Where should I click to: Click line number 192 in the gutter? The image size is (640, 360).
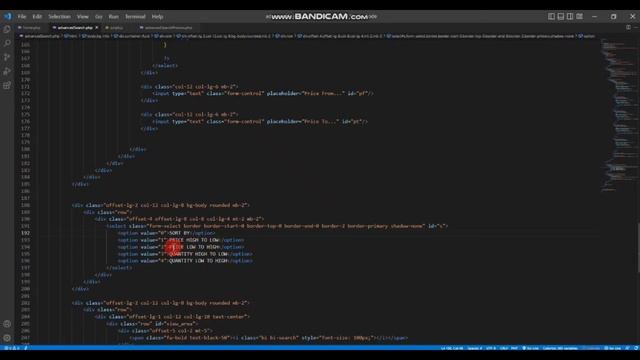pos(25,233)
